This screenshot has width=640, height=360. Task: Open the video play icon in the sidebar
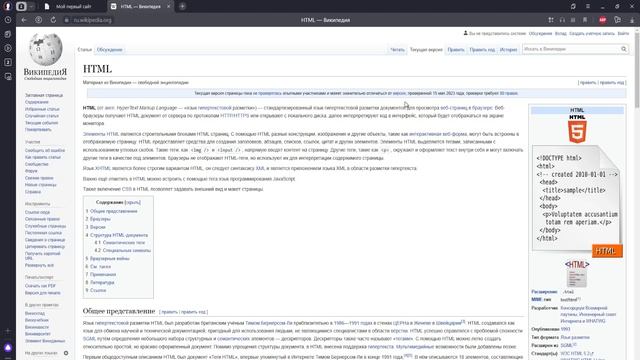(x=8, y=48)
